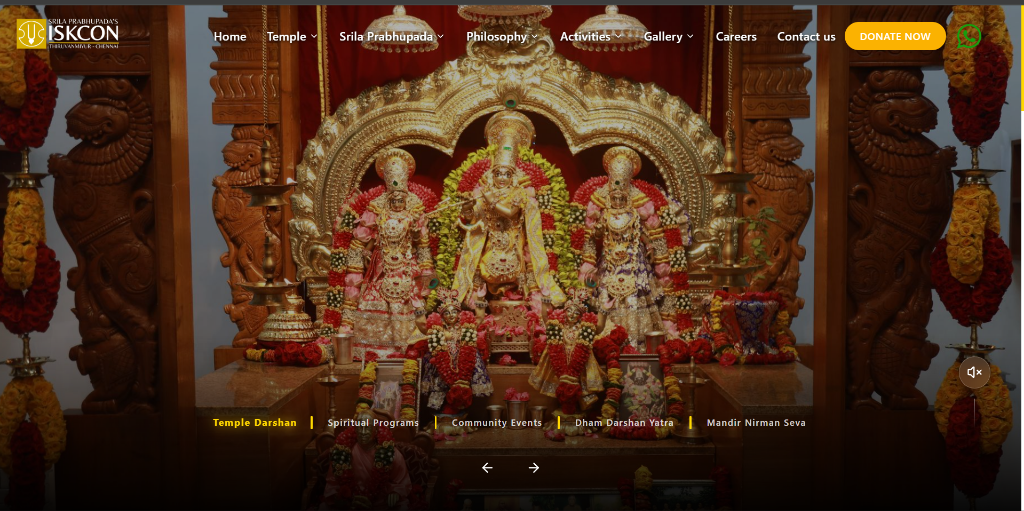The image size is (1024, 511).
Task: Show the Community Events slide
Action: point(496,423)
